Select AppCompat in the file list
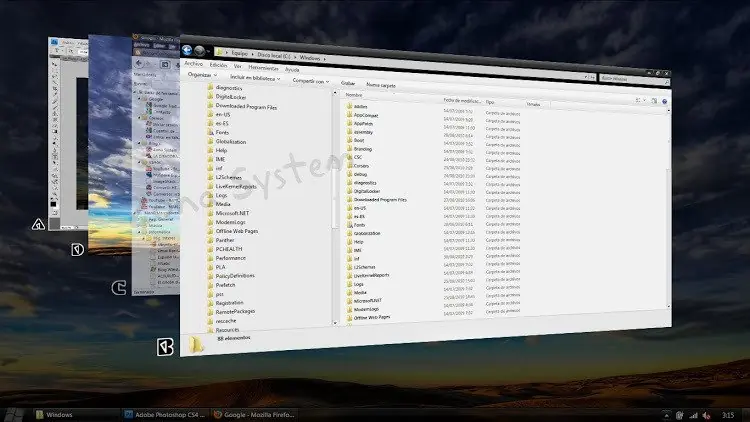Viewport: 750px width, 422px height. click(366, 115)
